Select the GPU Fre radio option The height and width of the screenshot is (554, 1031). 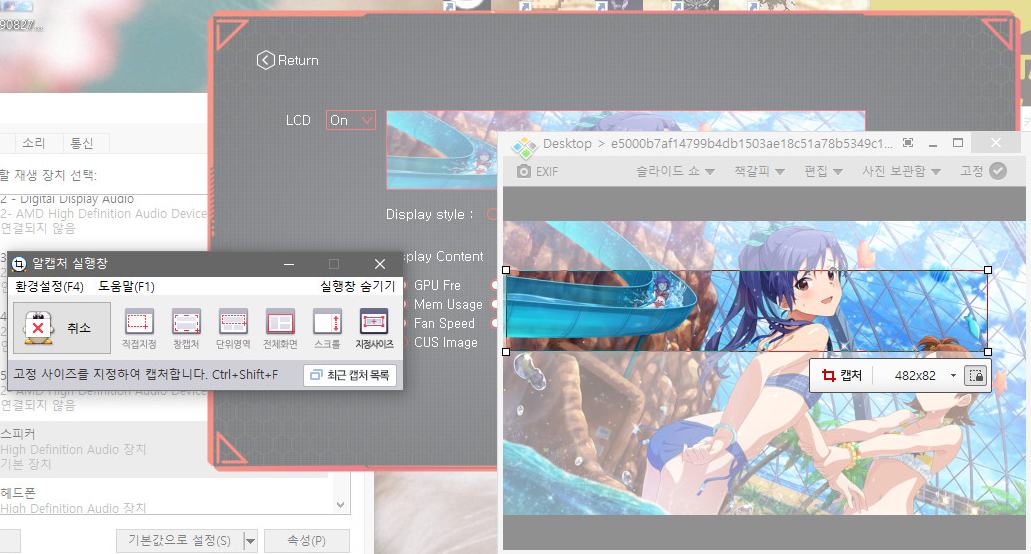point(405,286)
